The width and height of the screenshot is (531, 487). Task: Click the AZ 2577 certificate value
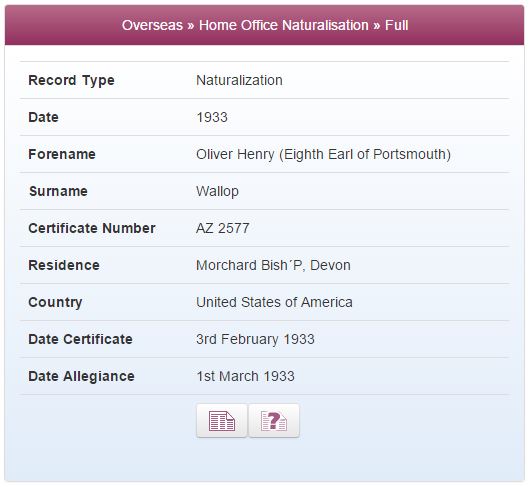click(223, 228)
